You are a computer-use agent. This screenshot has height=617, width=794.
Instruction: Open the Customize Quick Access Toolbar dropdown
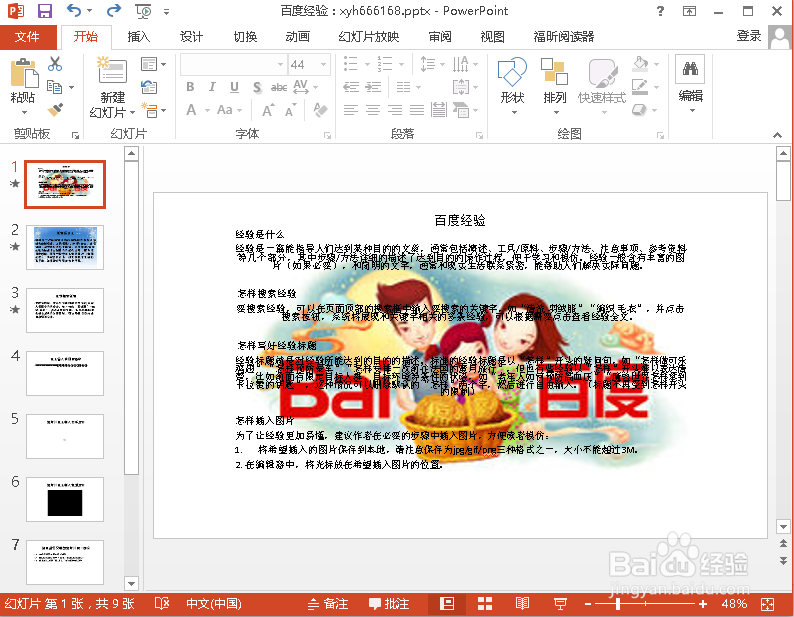tap(166, 11)
